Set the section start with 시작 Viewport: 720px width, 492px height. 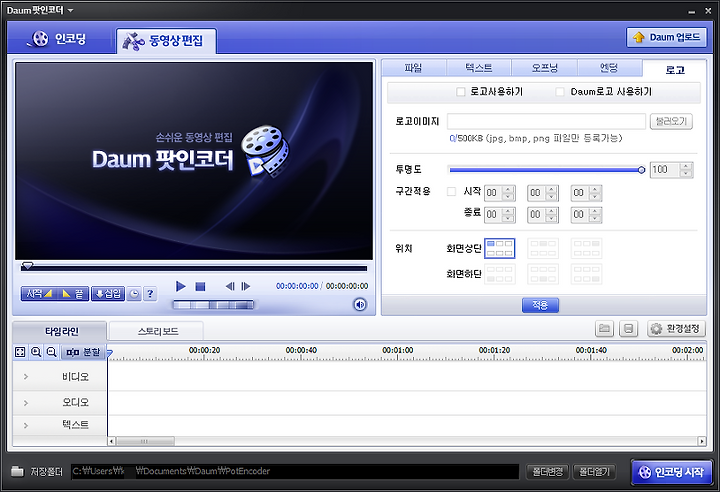click(38, 294)
